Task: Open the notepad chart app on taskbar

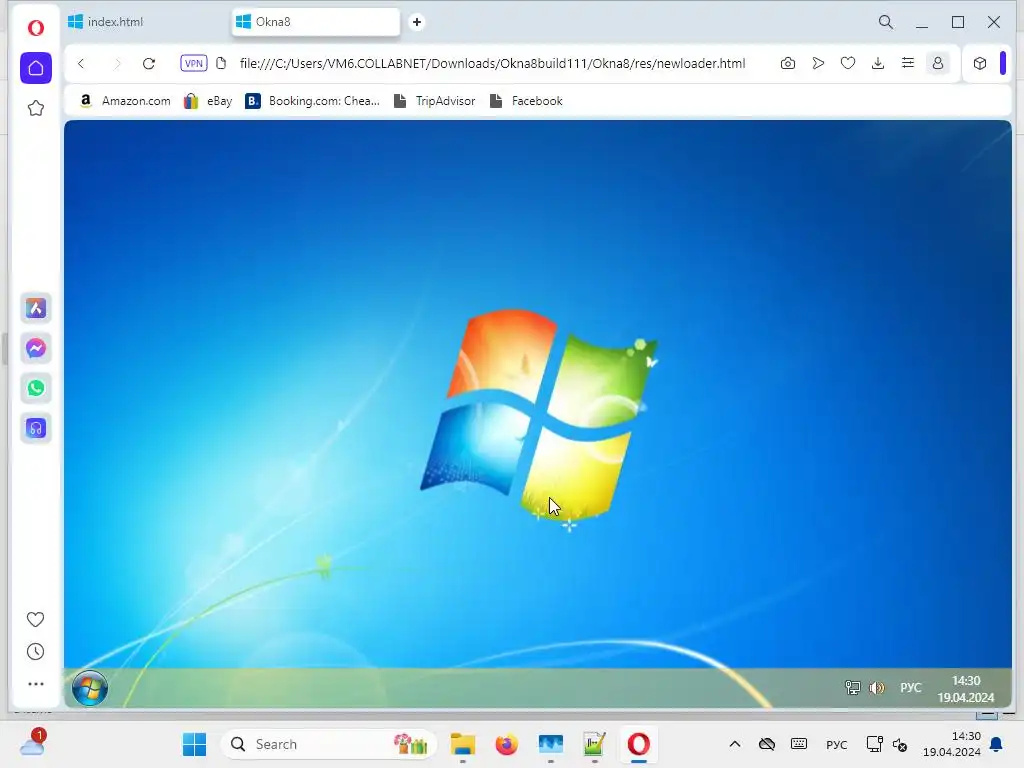Action: click(594, 744)
